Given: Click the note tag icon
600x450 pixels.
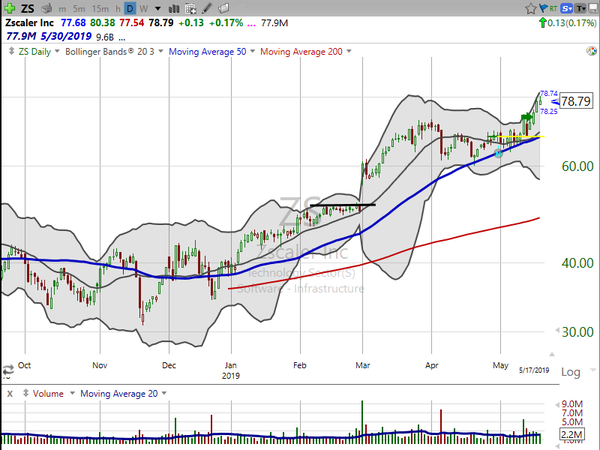Looking at the screenshot, I should pyautogui.click(x=224, y=8).
